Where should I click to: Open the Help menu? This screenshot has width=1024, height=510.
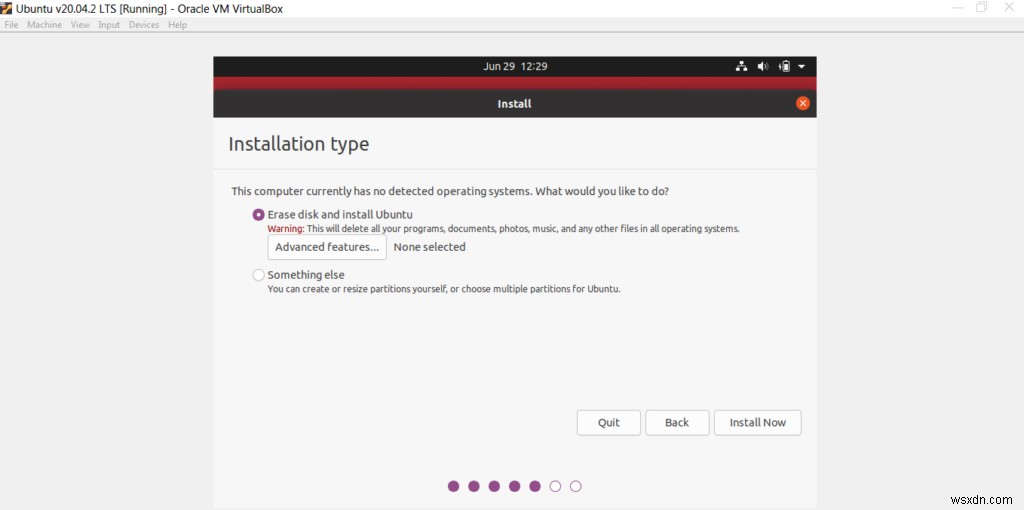tap(177, 25)
